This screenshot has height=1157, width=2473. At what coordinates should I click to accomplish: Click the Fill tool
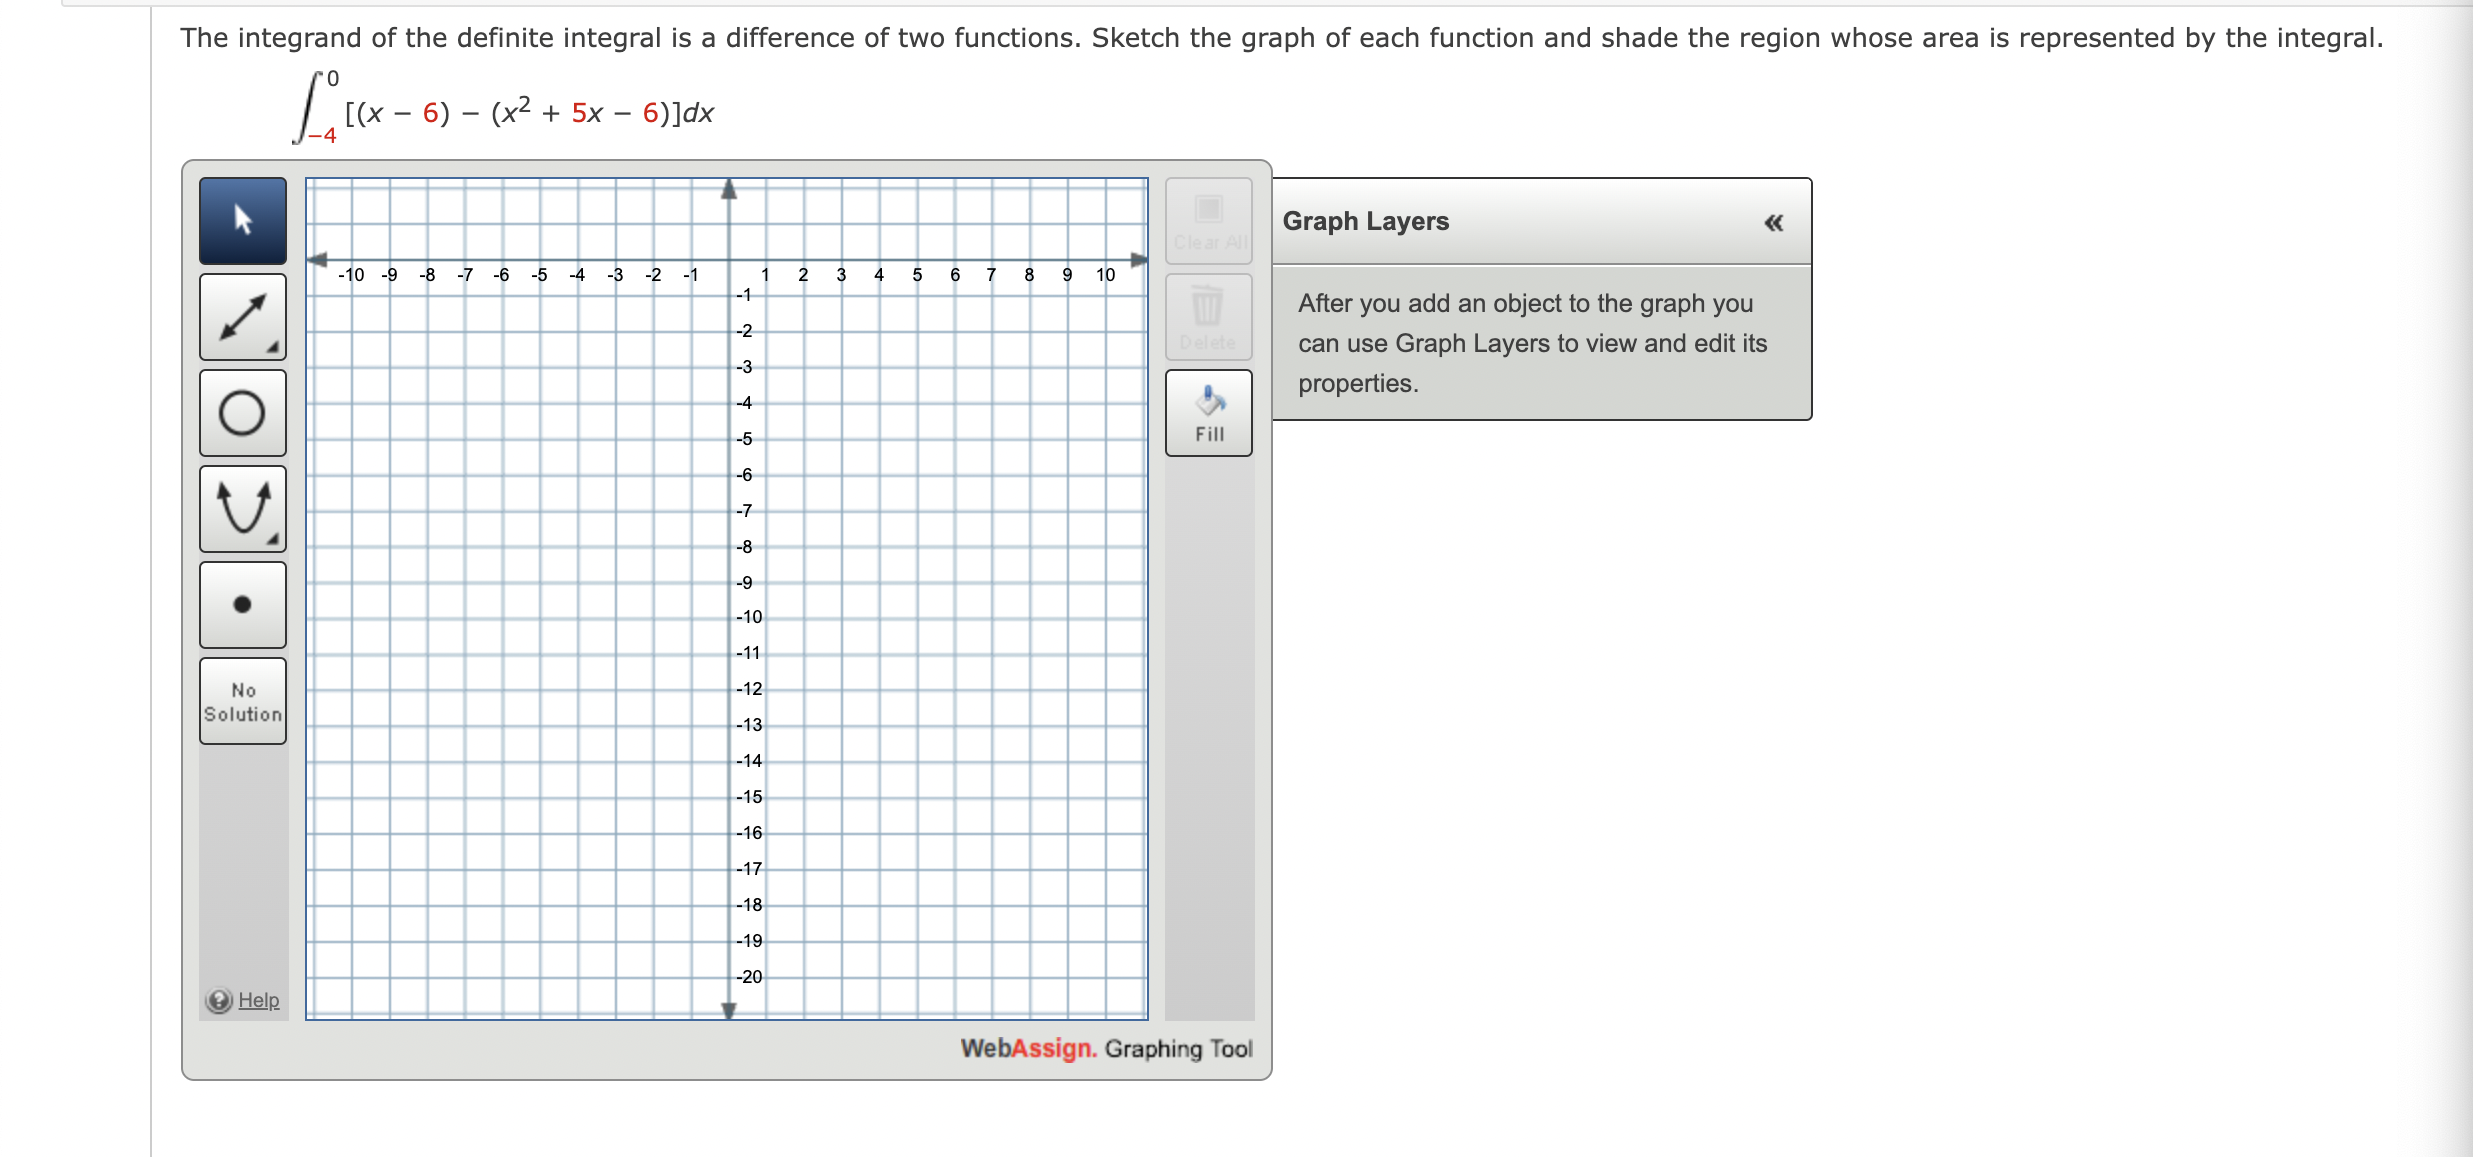click(1208, 412)
